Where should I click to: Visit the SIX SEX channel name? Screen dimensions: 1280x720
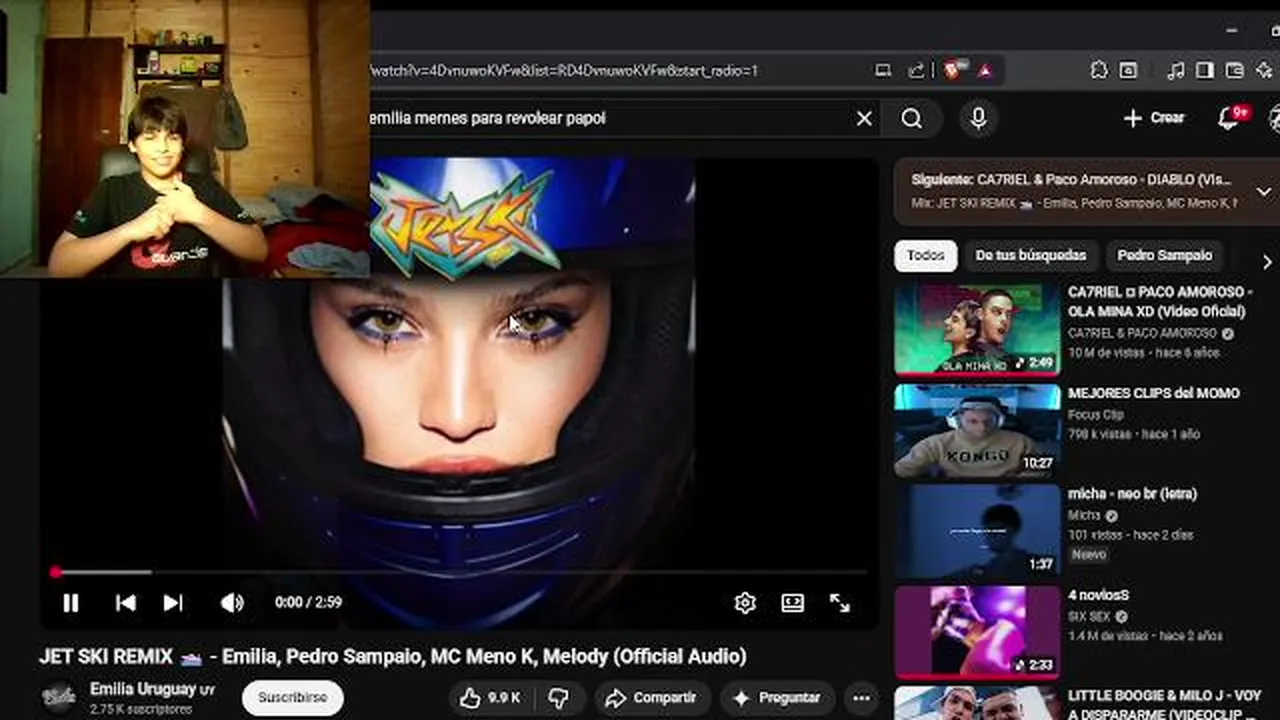click(1091, 617)
